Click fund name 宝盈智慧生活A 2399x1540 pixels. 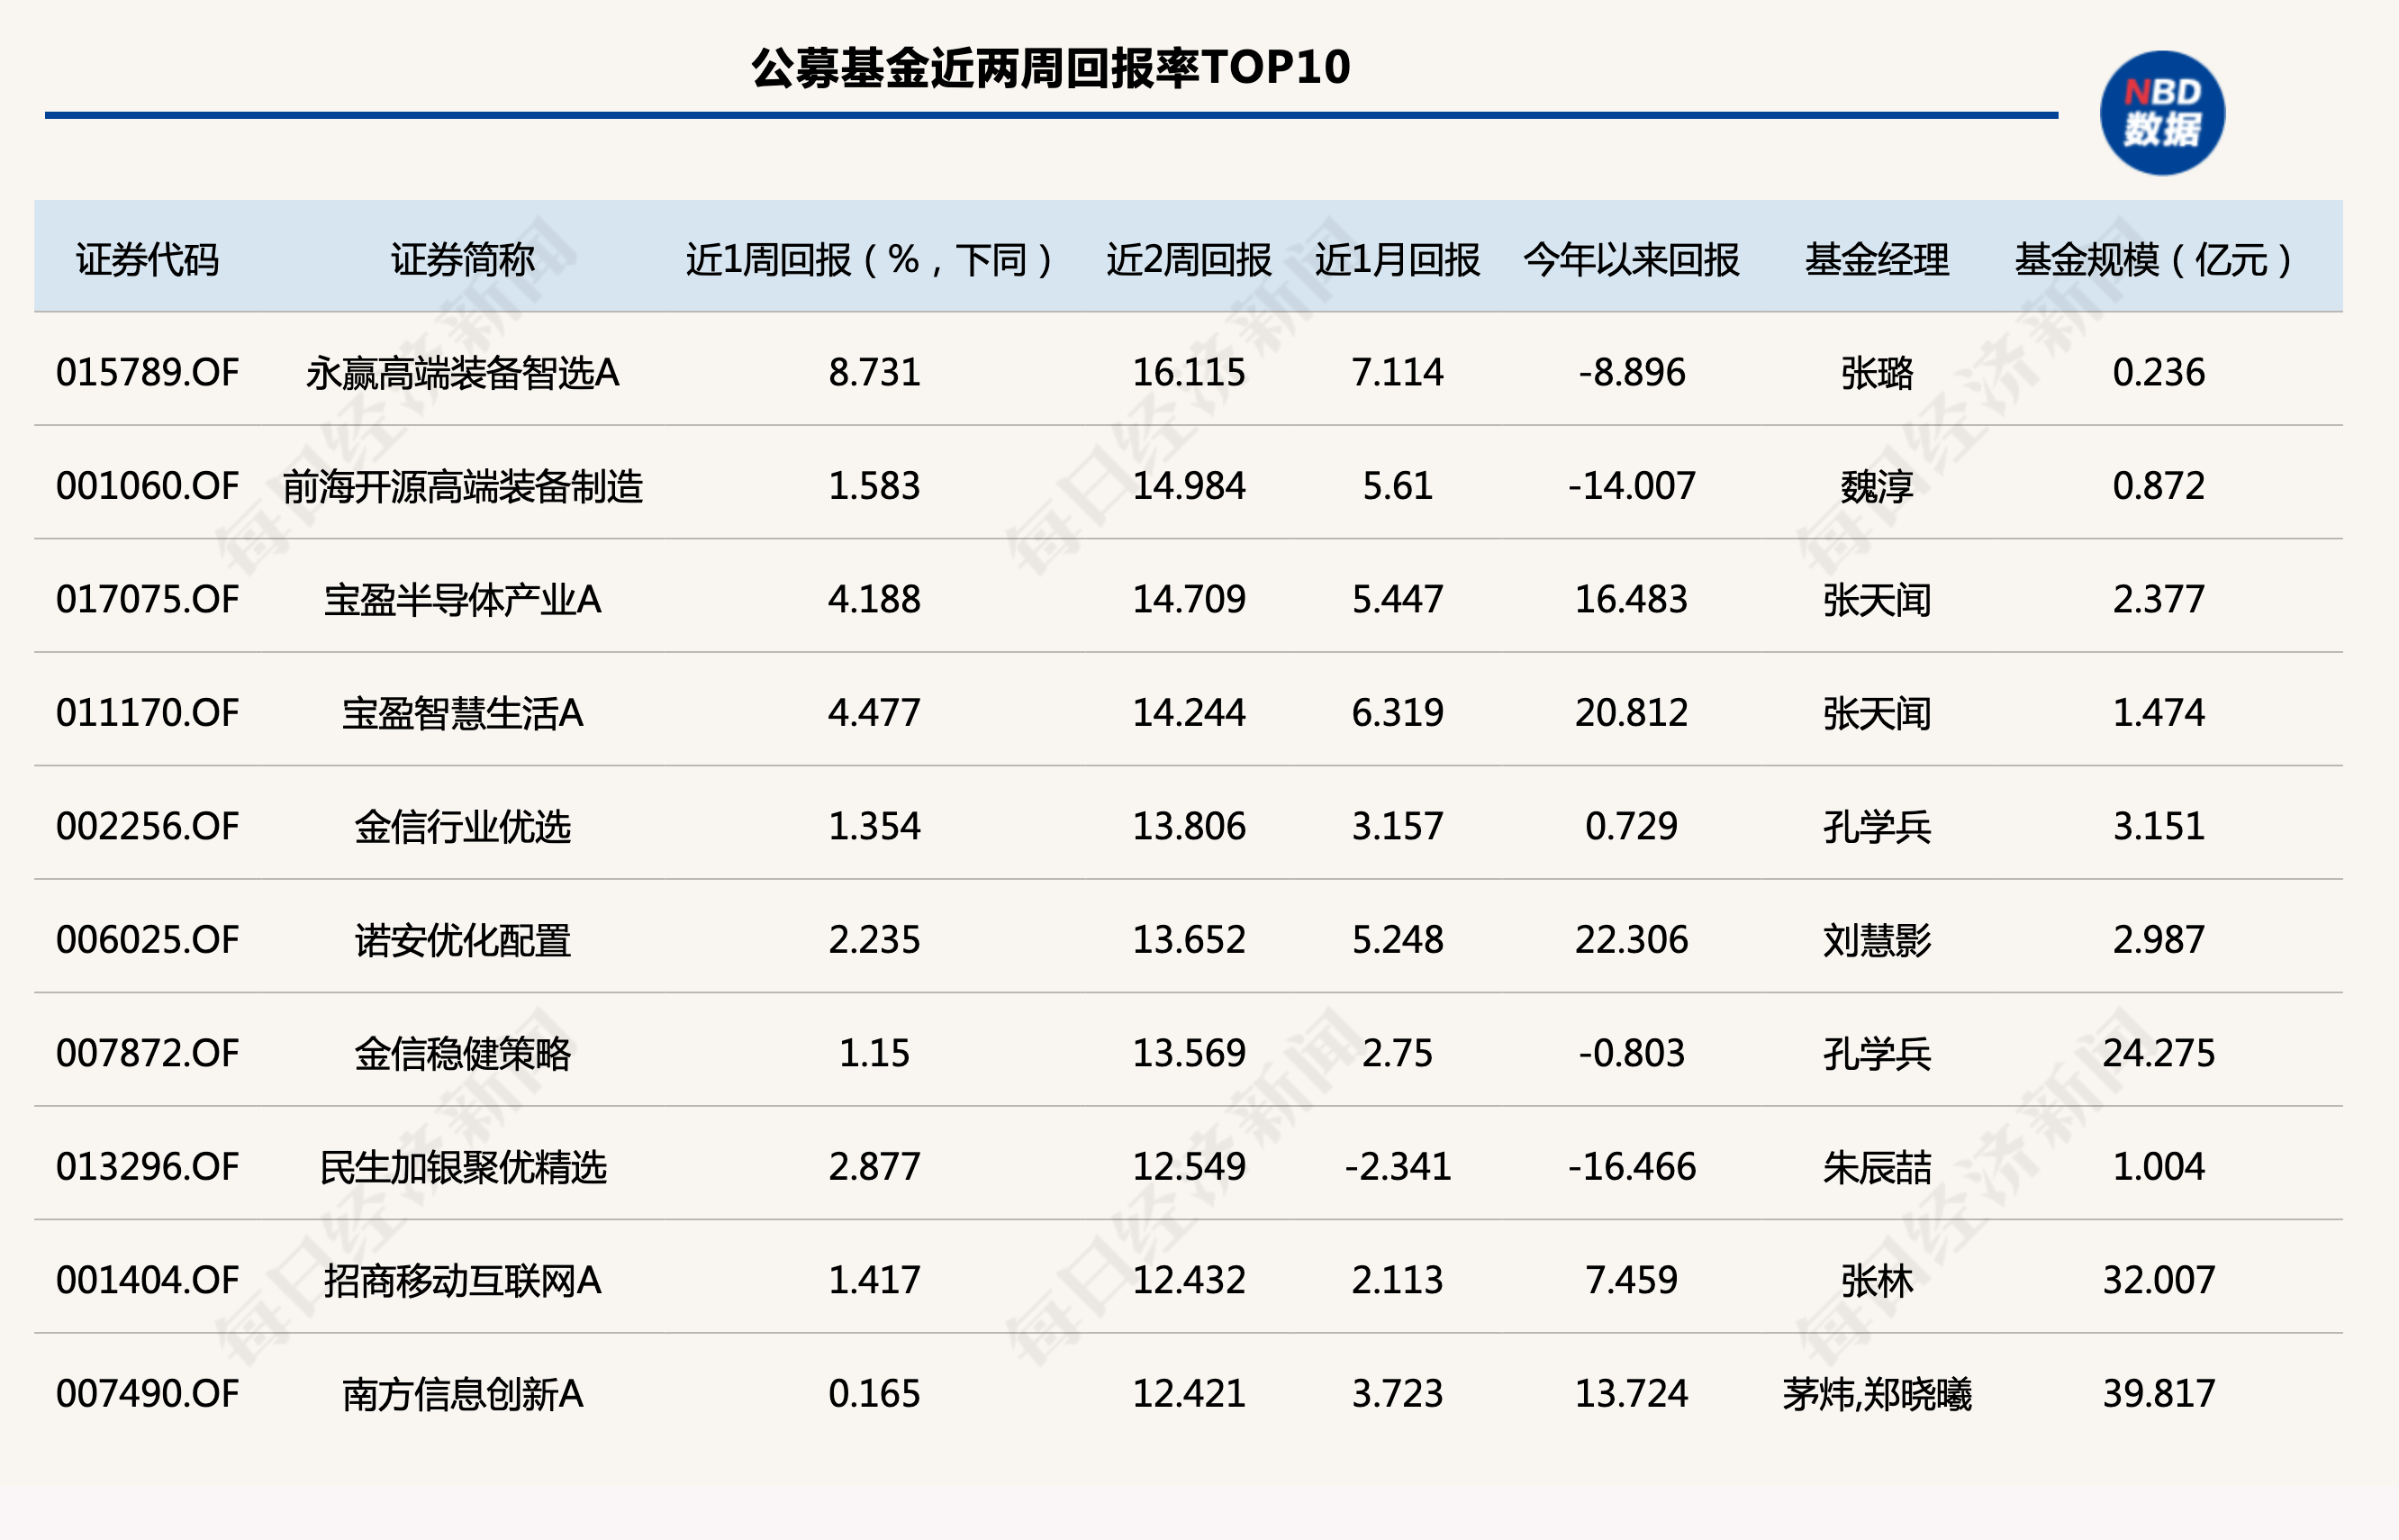(462, 713)
